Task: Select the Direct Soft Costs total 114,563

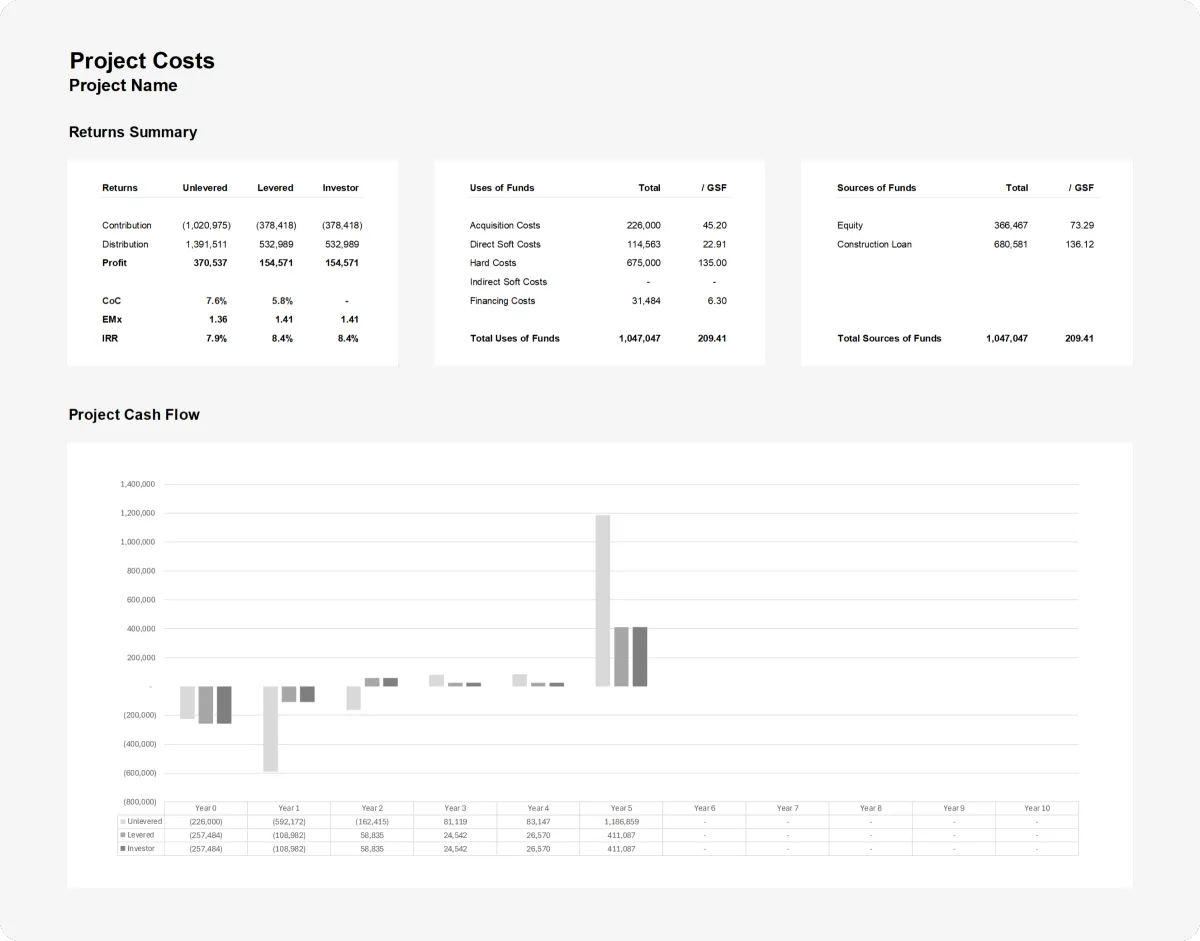Action: pos(644,244)
